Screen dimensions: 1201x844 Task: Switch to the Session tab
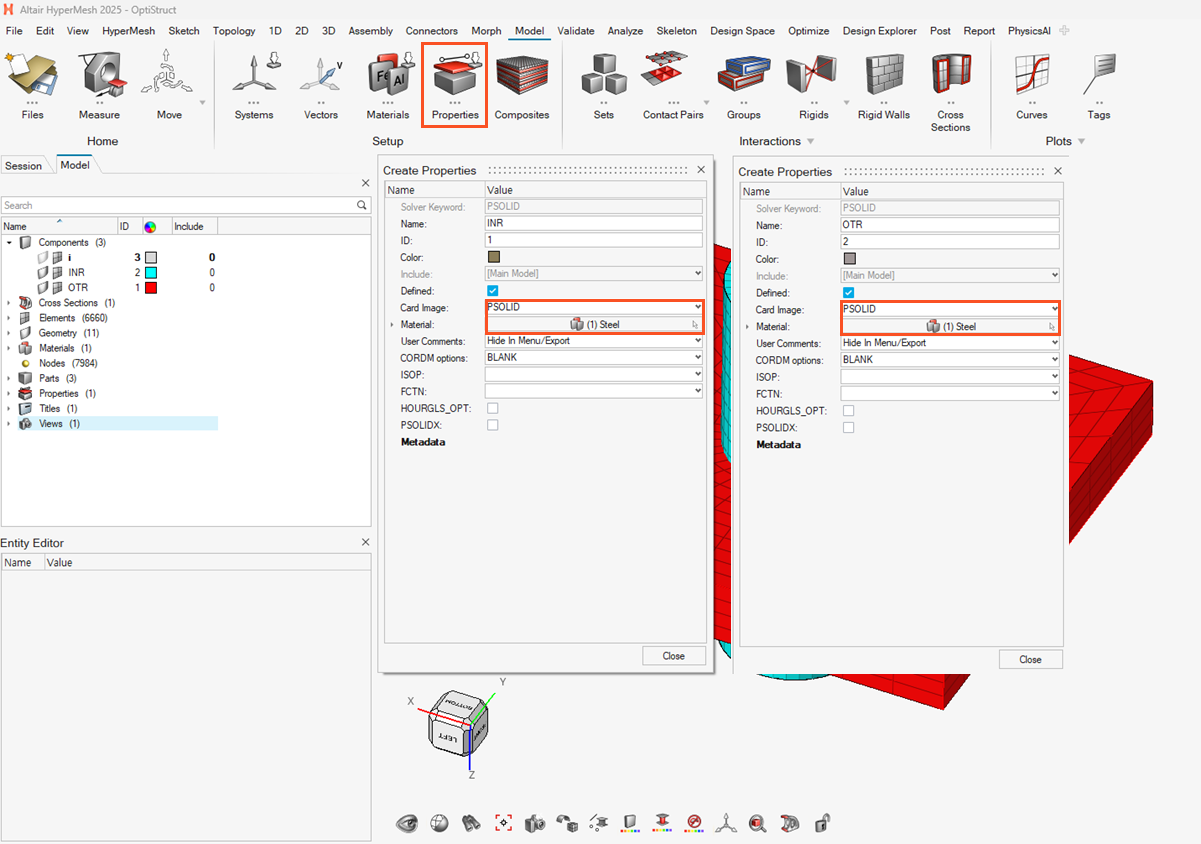point(24,166)
